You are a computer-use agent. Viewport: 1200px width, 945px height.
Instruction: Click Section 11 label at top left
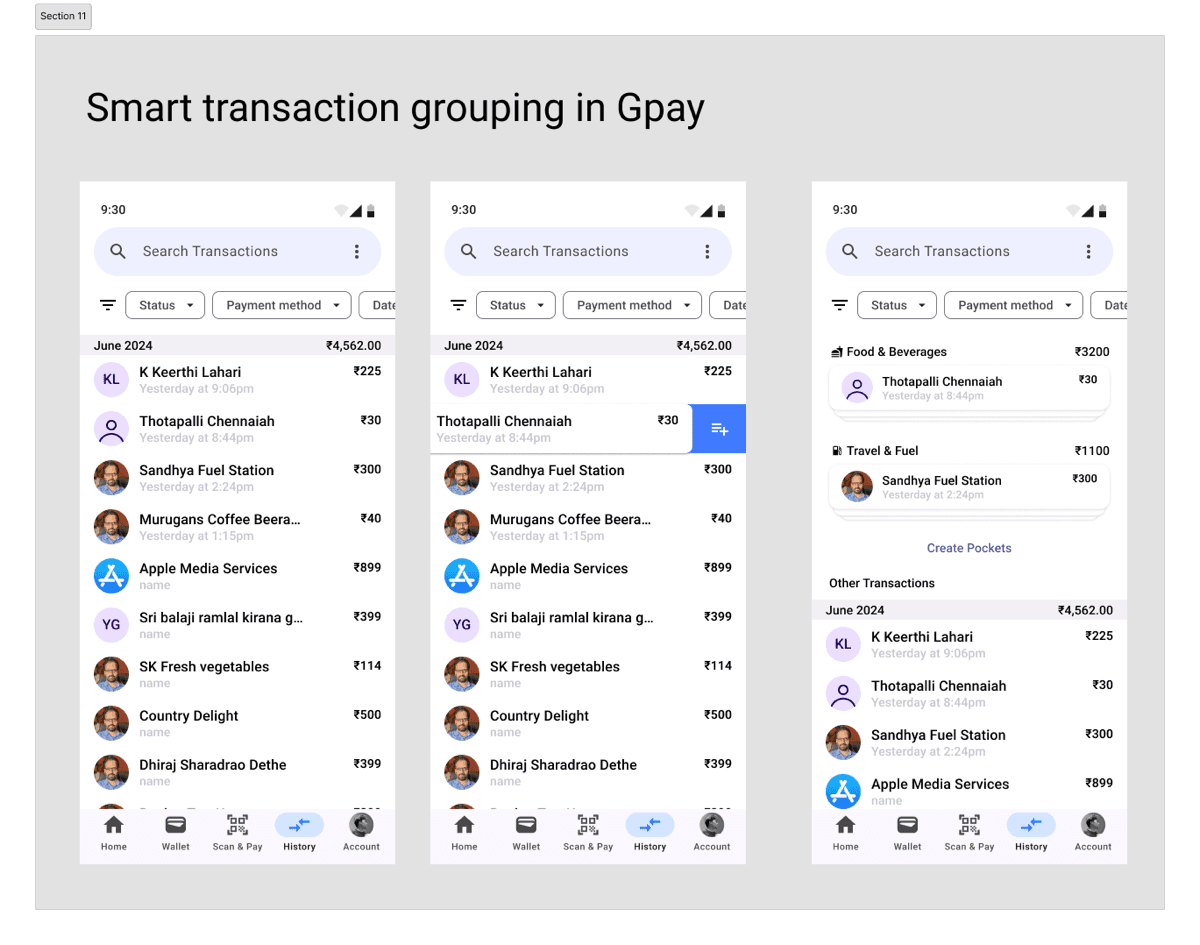[x=63, y=16]
